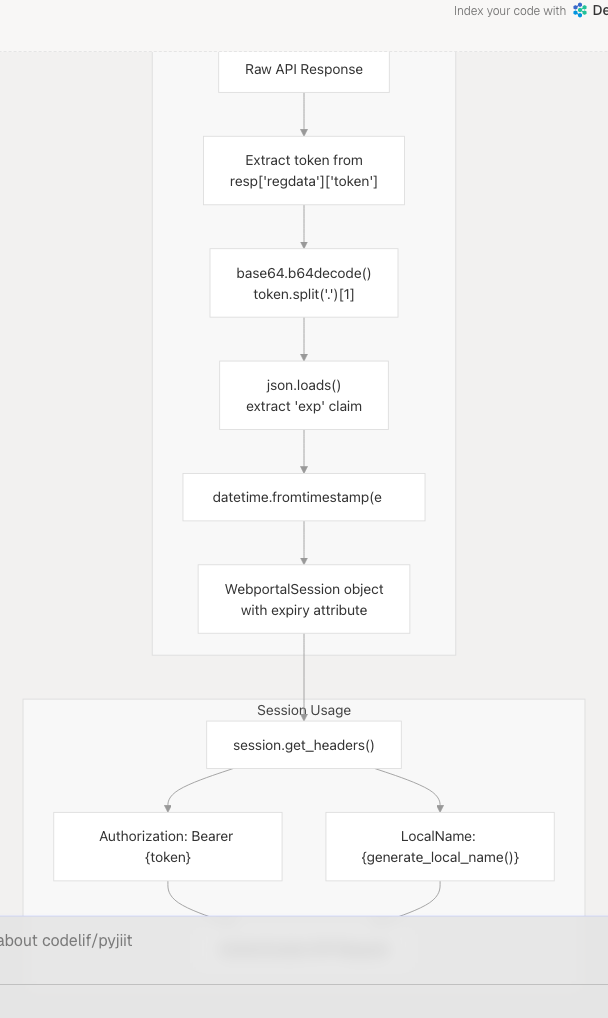The width and height of the screenshot is (608, 1018).
Task: Click the Devin logo icon in header
Action: (x=580, y=11)
